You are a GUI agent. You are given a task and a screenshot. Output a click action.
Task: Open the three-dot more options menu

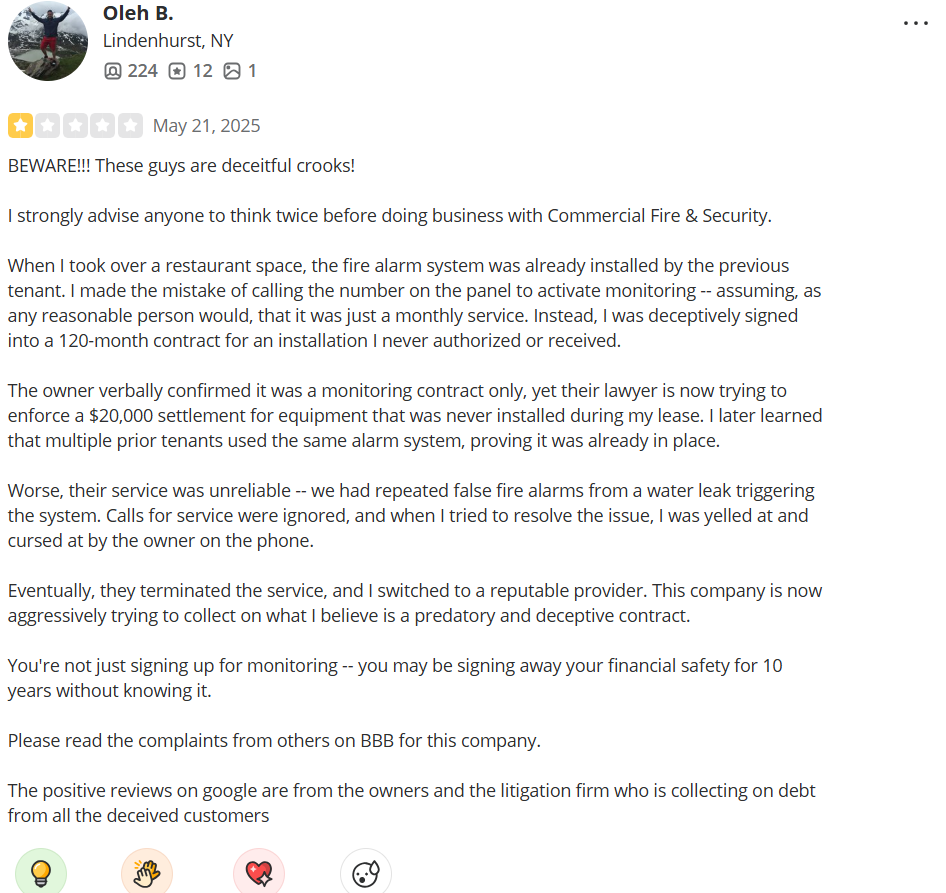click(915, 24)
